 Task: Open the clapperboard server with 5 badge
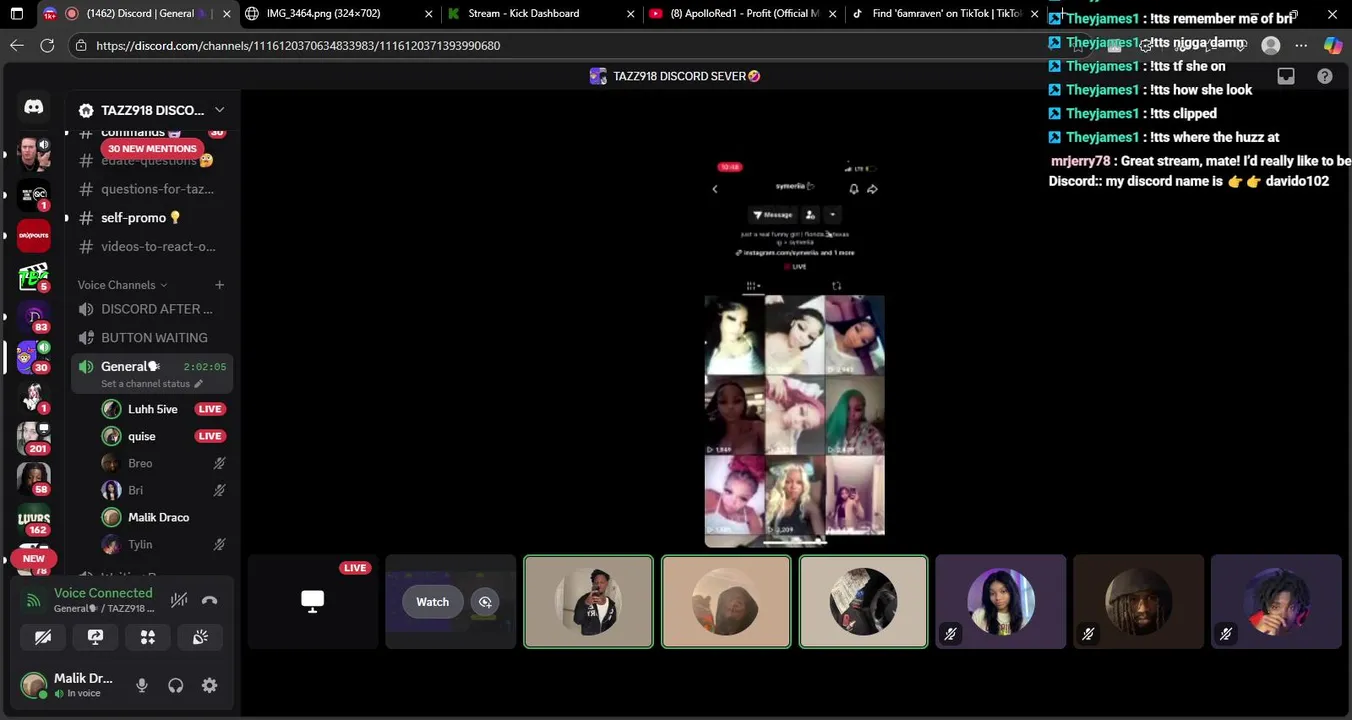[x=33, y=277]
